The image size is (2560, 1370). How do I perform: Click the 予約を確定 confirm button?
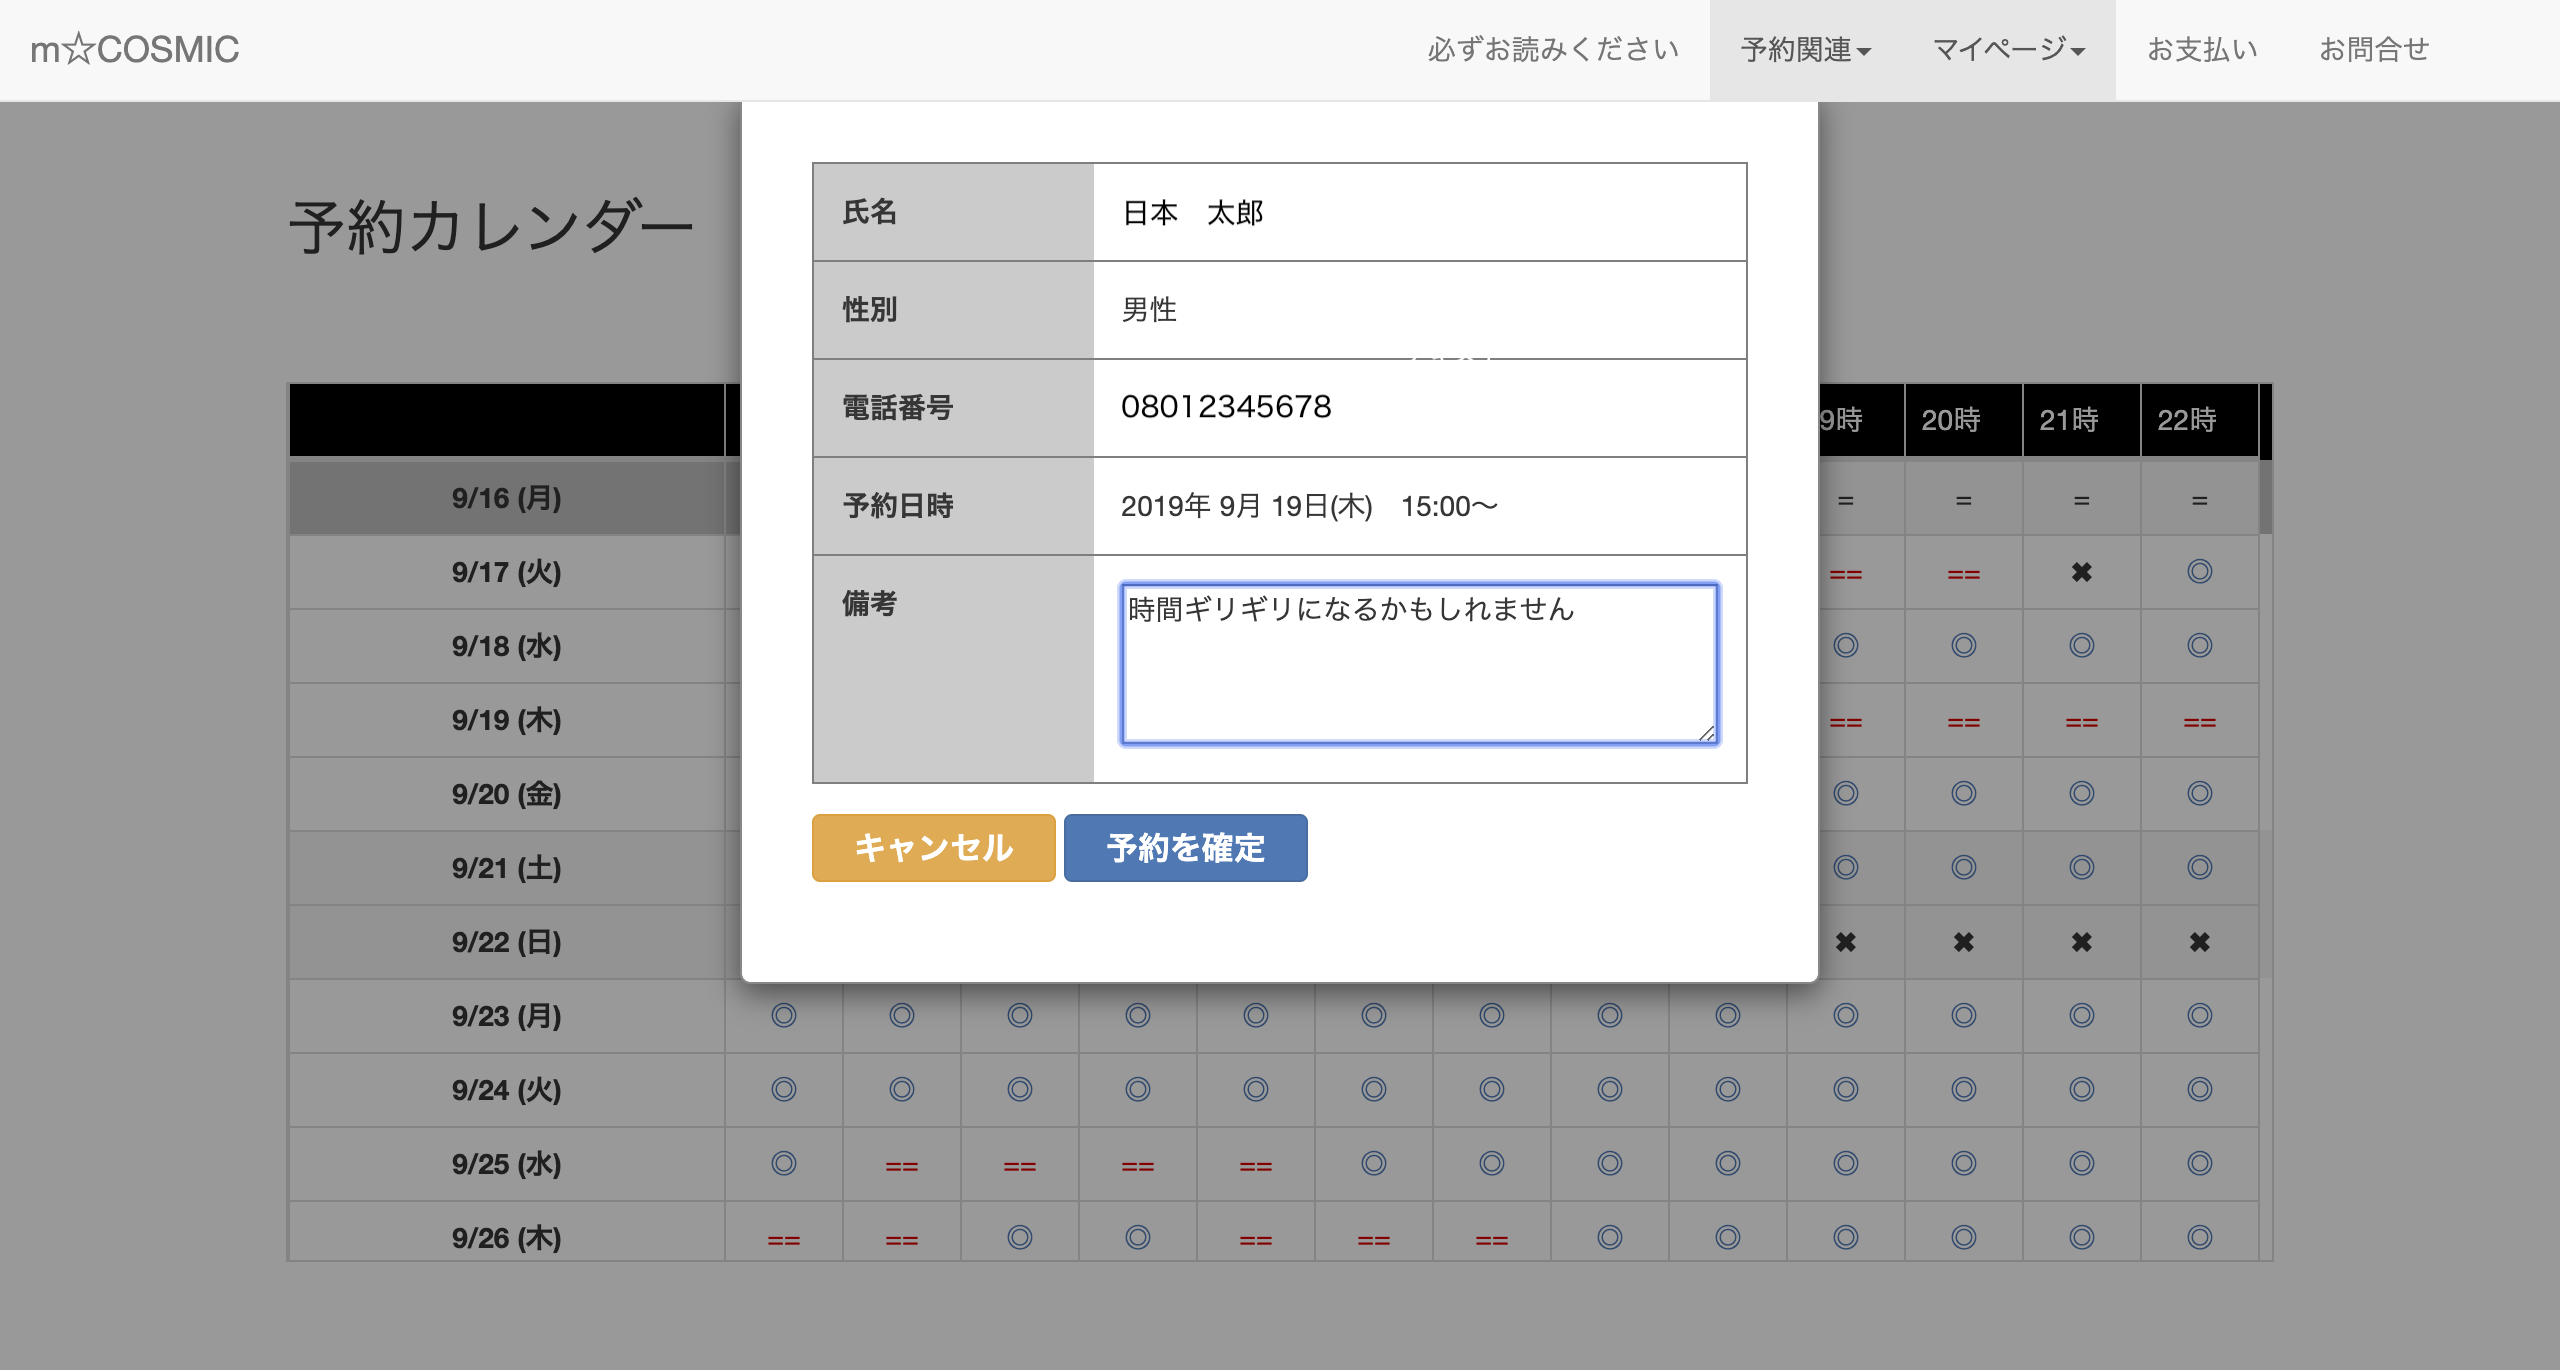click(1185, 848)
